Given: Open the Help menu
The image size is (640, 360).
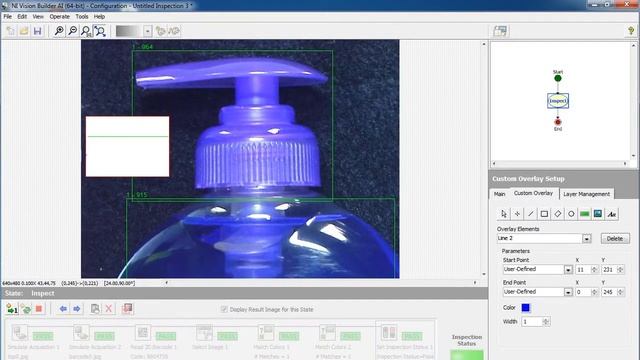Looking at the screenshot, I should (99, 17).
